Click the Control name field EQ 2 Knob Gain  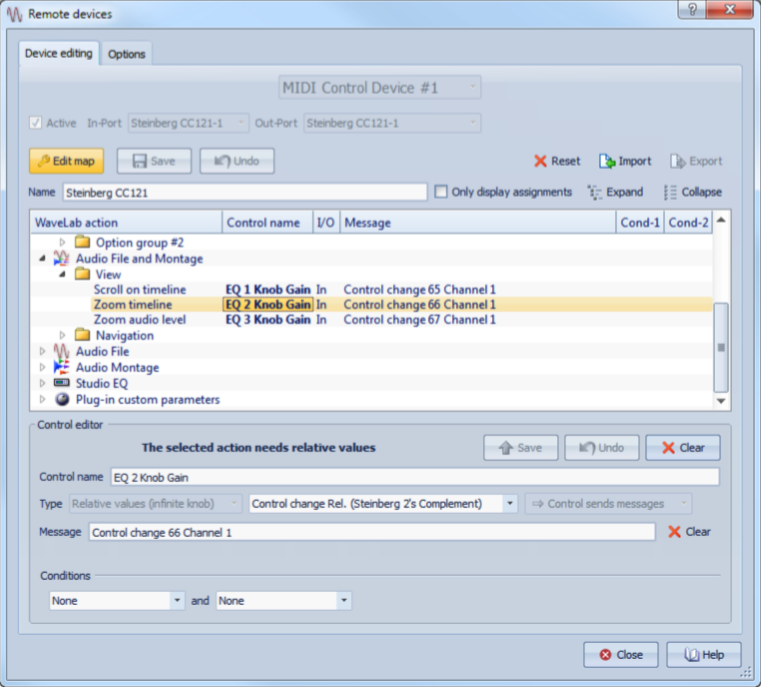click(x=415, y=477)
